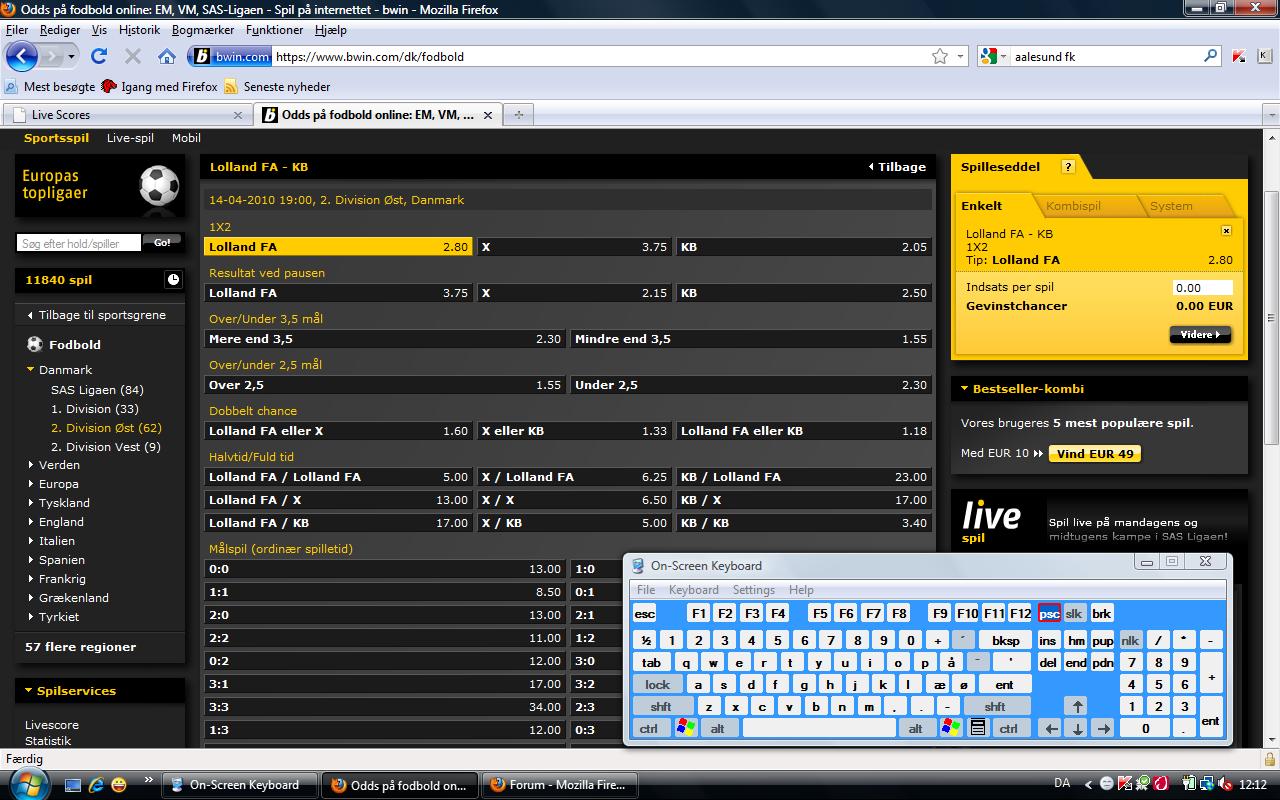This screenshot has width=1280, height=800.
Task: Click the bksp key on On-Screen Keyboard
Action: coord(1005,640)
